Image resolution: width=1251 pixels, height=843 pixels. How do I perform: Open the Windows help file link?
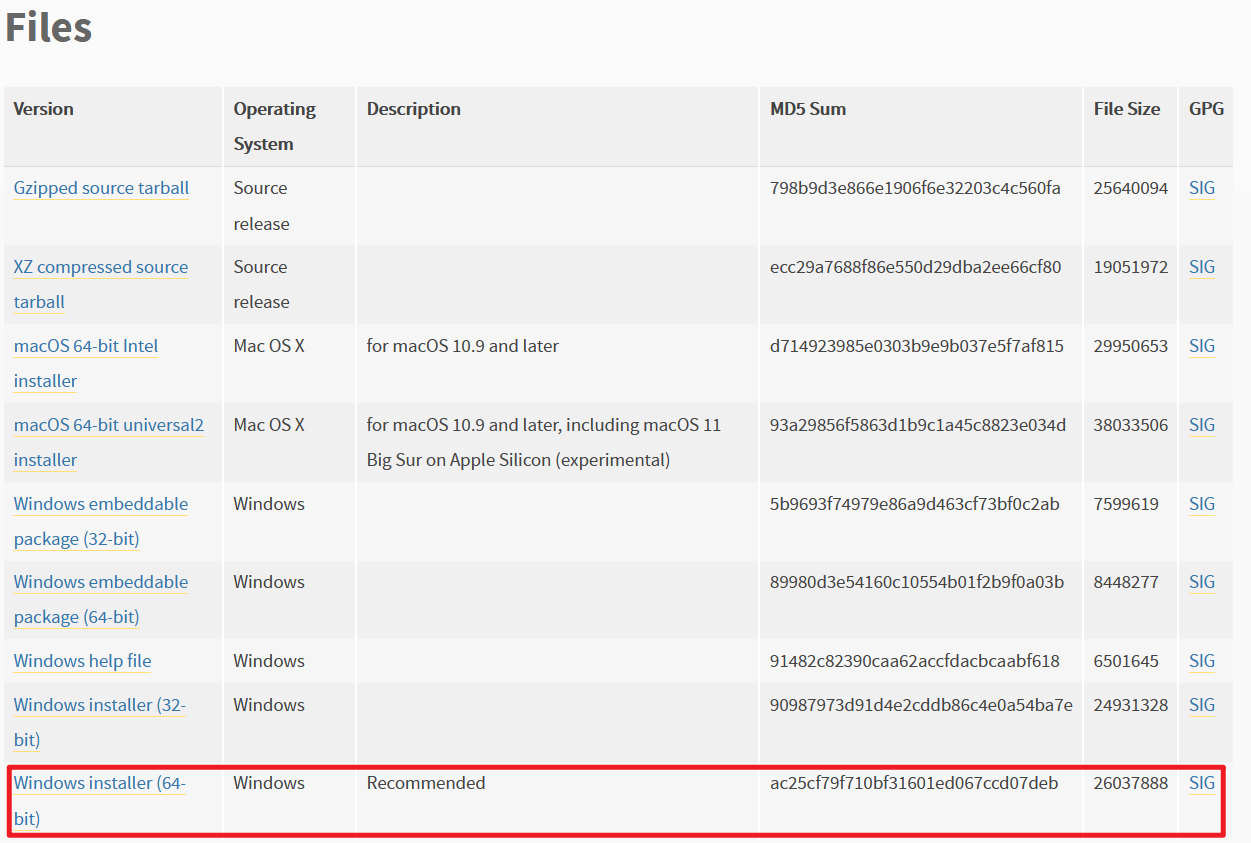coord(83,661)
